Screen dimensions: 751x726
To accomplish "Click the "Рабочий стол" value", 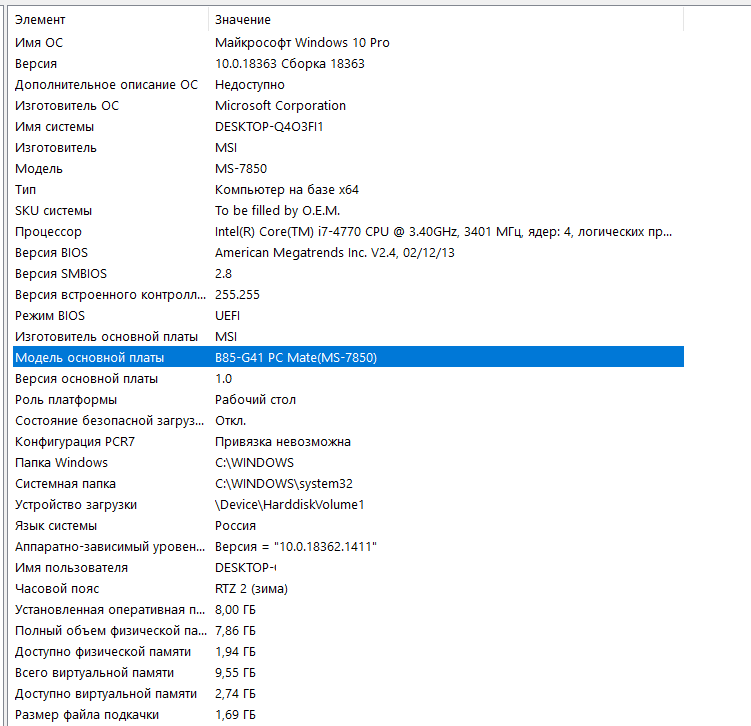I will 255,399.
